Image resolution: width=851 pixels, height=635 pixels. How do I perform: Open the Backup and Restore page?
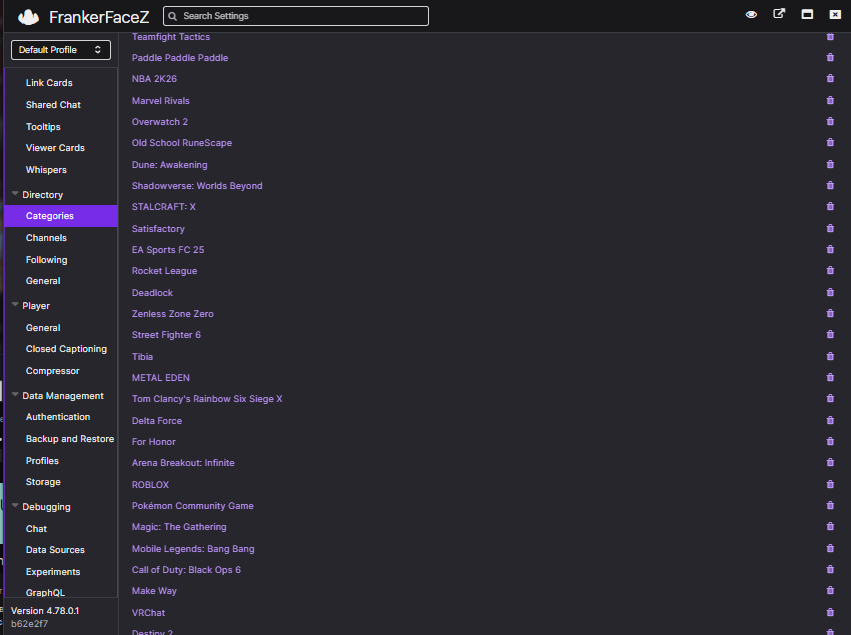tap(70, 439)
